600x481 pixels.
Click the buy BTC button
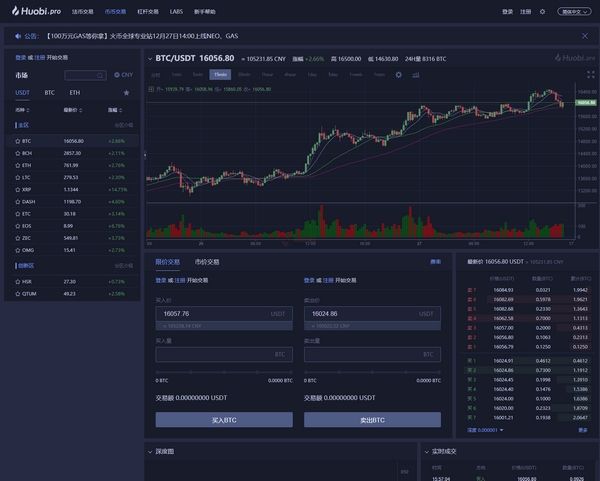tap(224, 420)
